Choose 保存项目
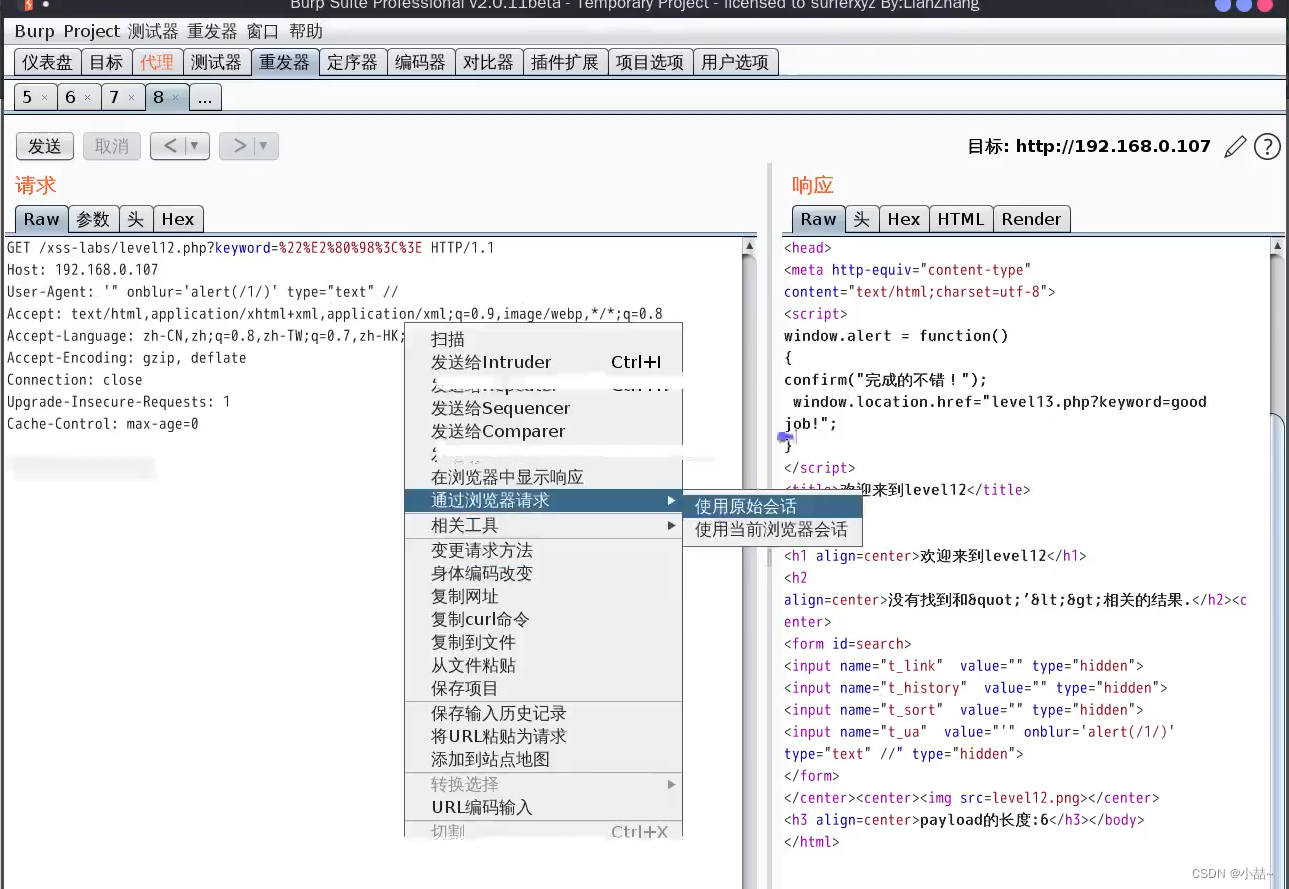This screenshot has width=1289, height=889. [x=543, y=688]
